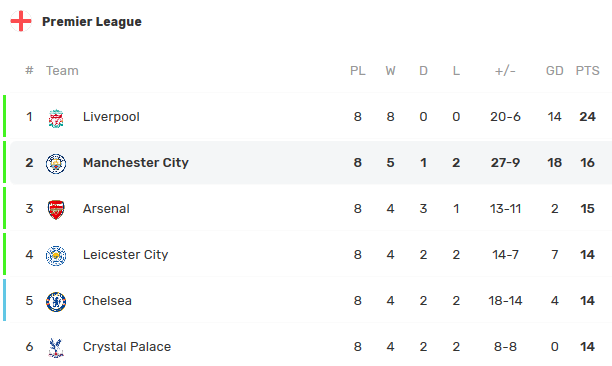Click the Liverpool club crest
The width and height of the screenshot is (612, 366).
[56, 119]
